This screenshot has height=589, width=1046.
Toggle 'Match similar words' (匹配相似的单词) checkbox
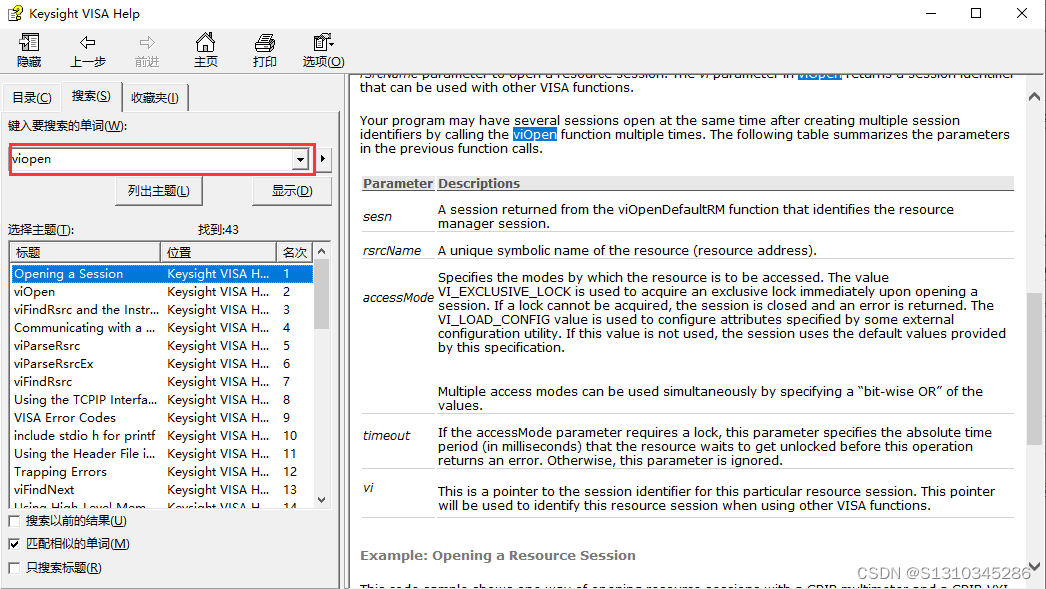[14, 544]
